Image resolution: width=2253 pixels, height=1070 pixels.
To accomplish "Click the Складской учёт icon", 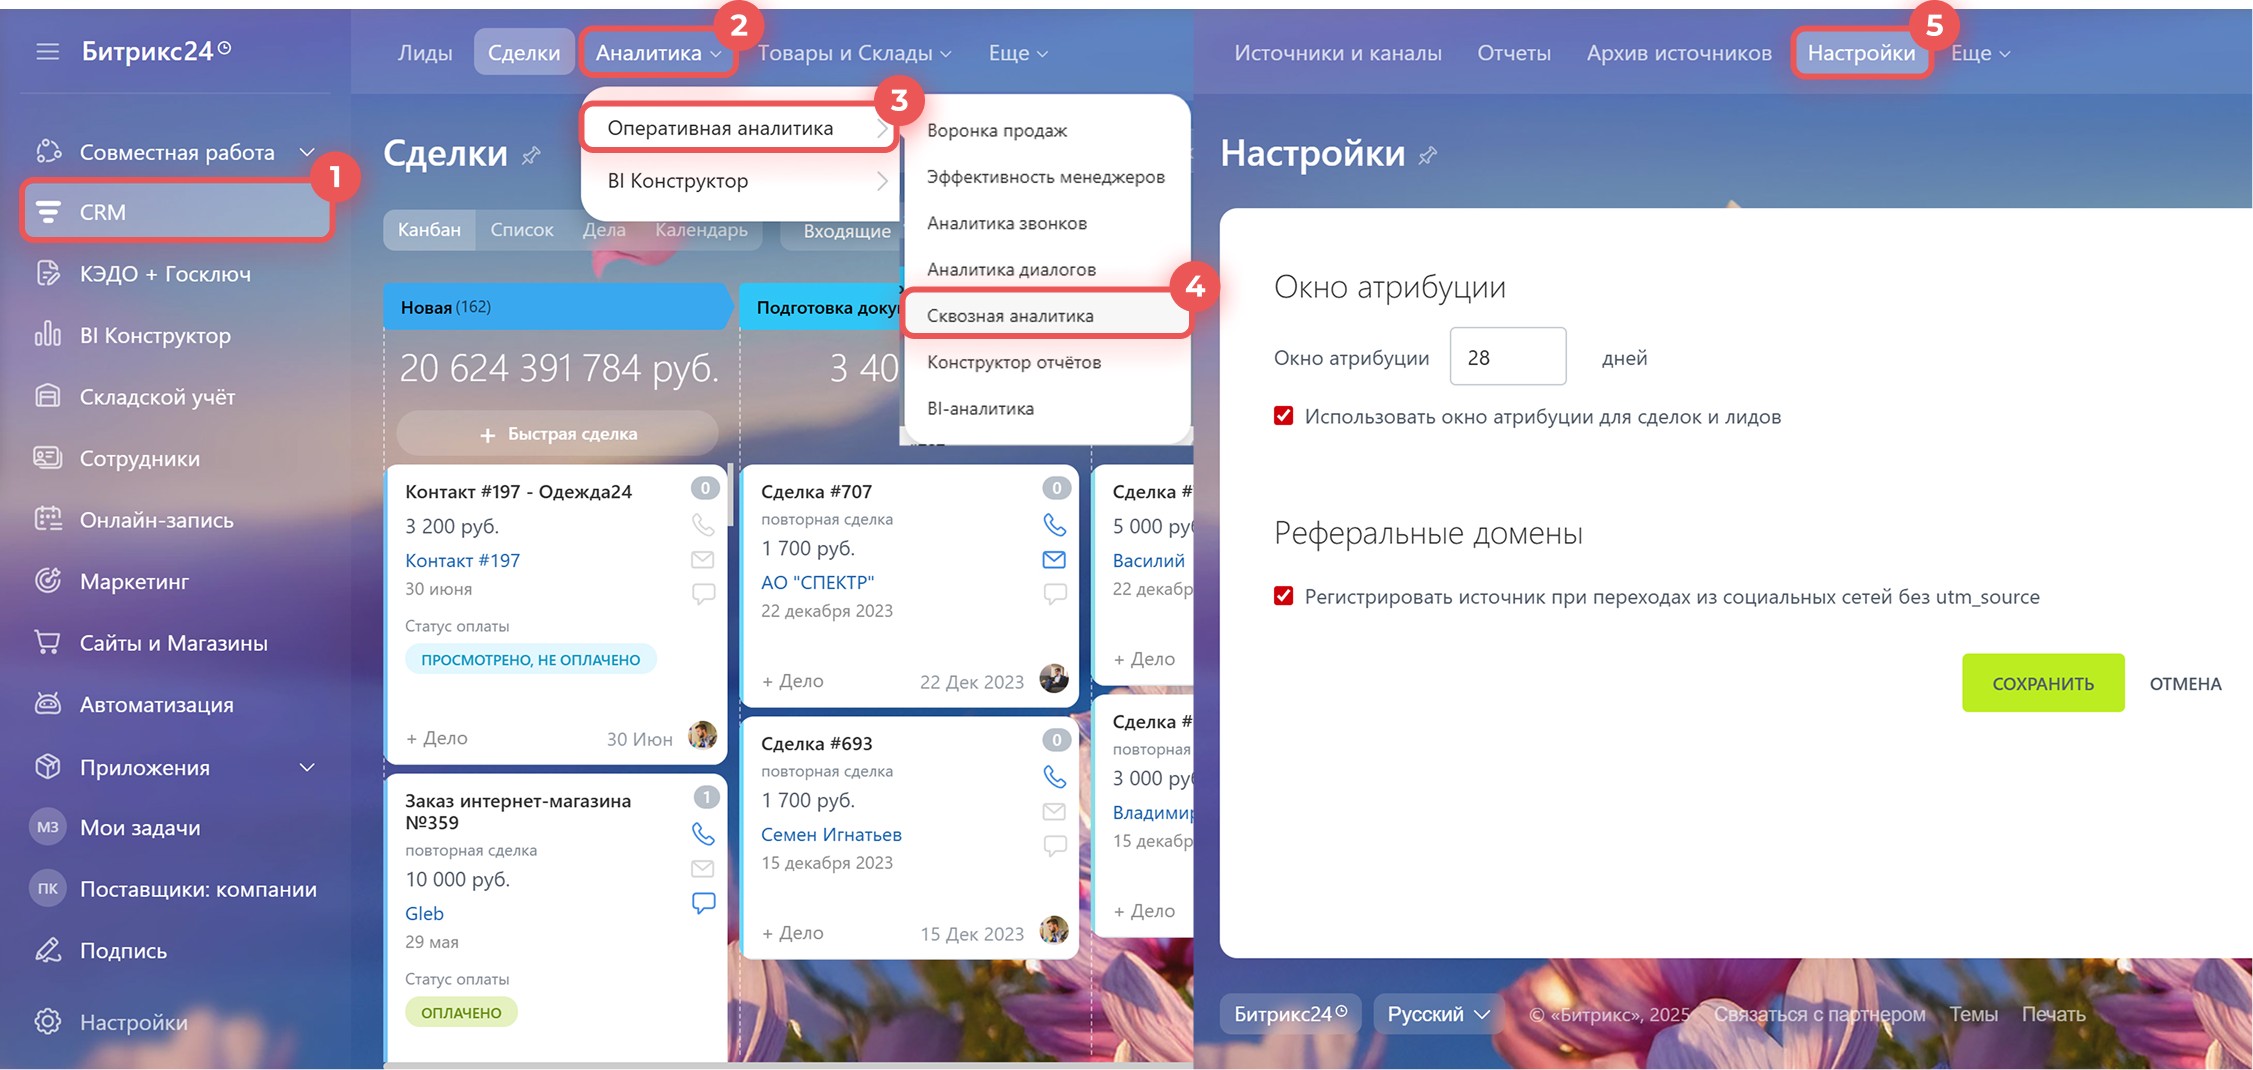I will click(48, 396).
